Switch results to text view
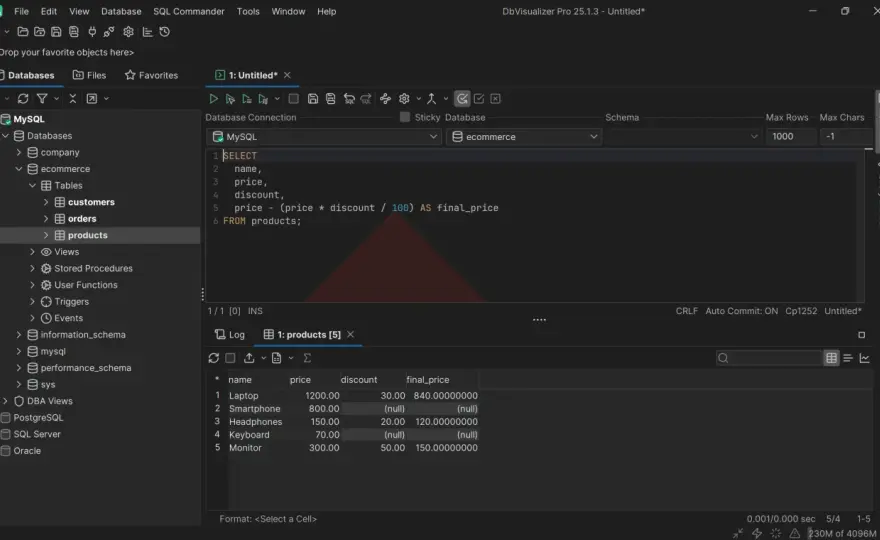This screenshot has height=540, width=880. (x=848, y=358)
